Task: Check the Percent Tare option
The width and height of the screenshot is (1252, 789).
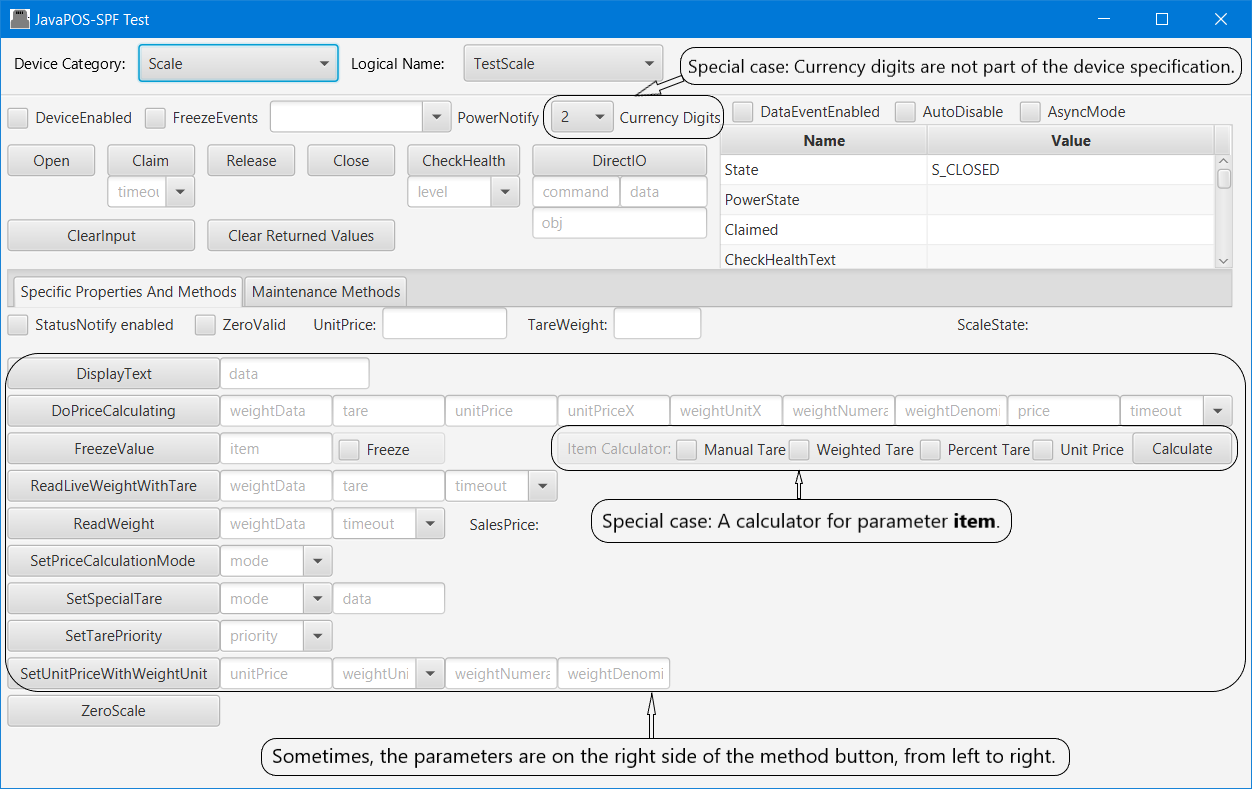Action: 930,450
